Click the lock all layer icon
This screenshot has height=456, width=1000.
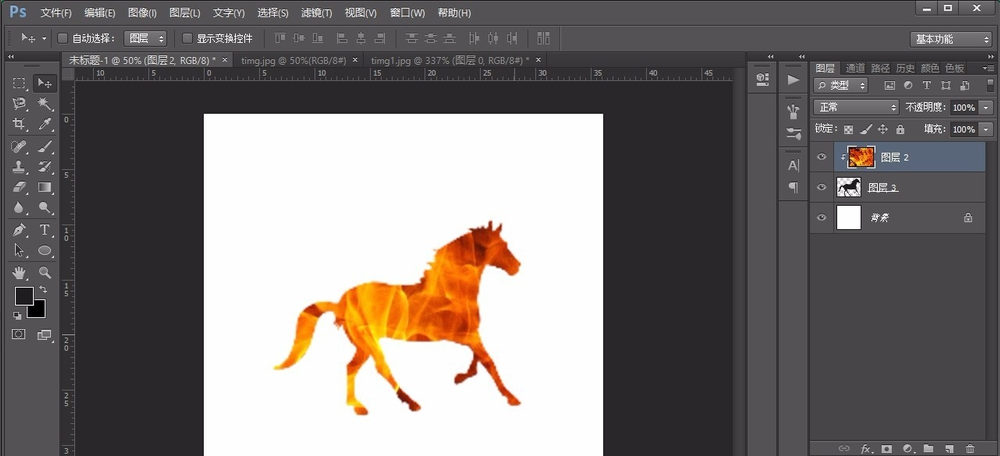[x=900, y=129]
